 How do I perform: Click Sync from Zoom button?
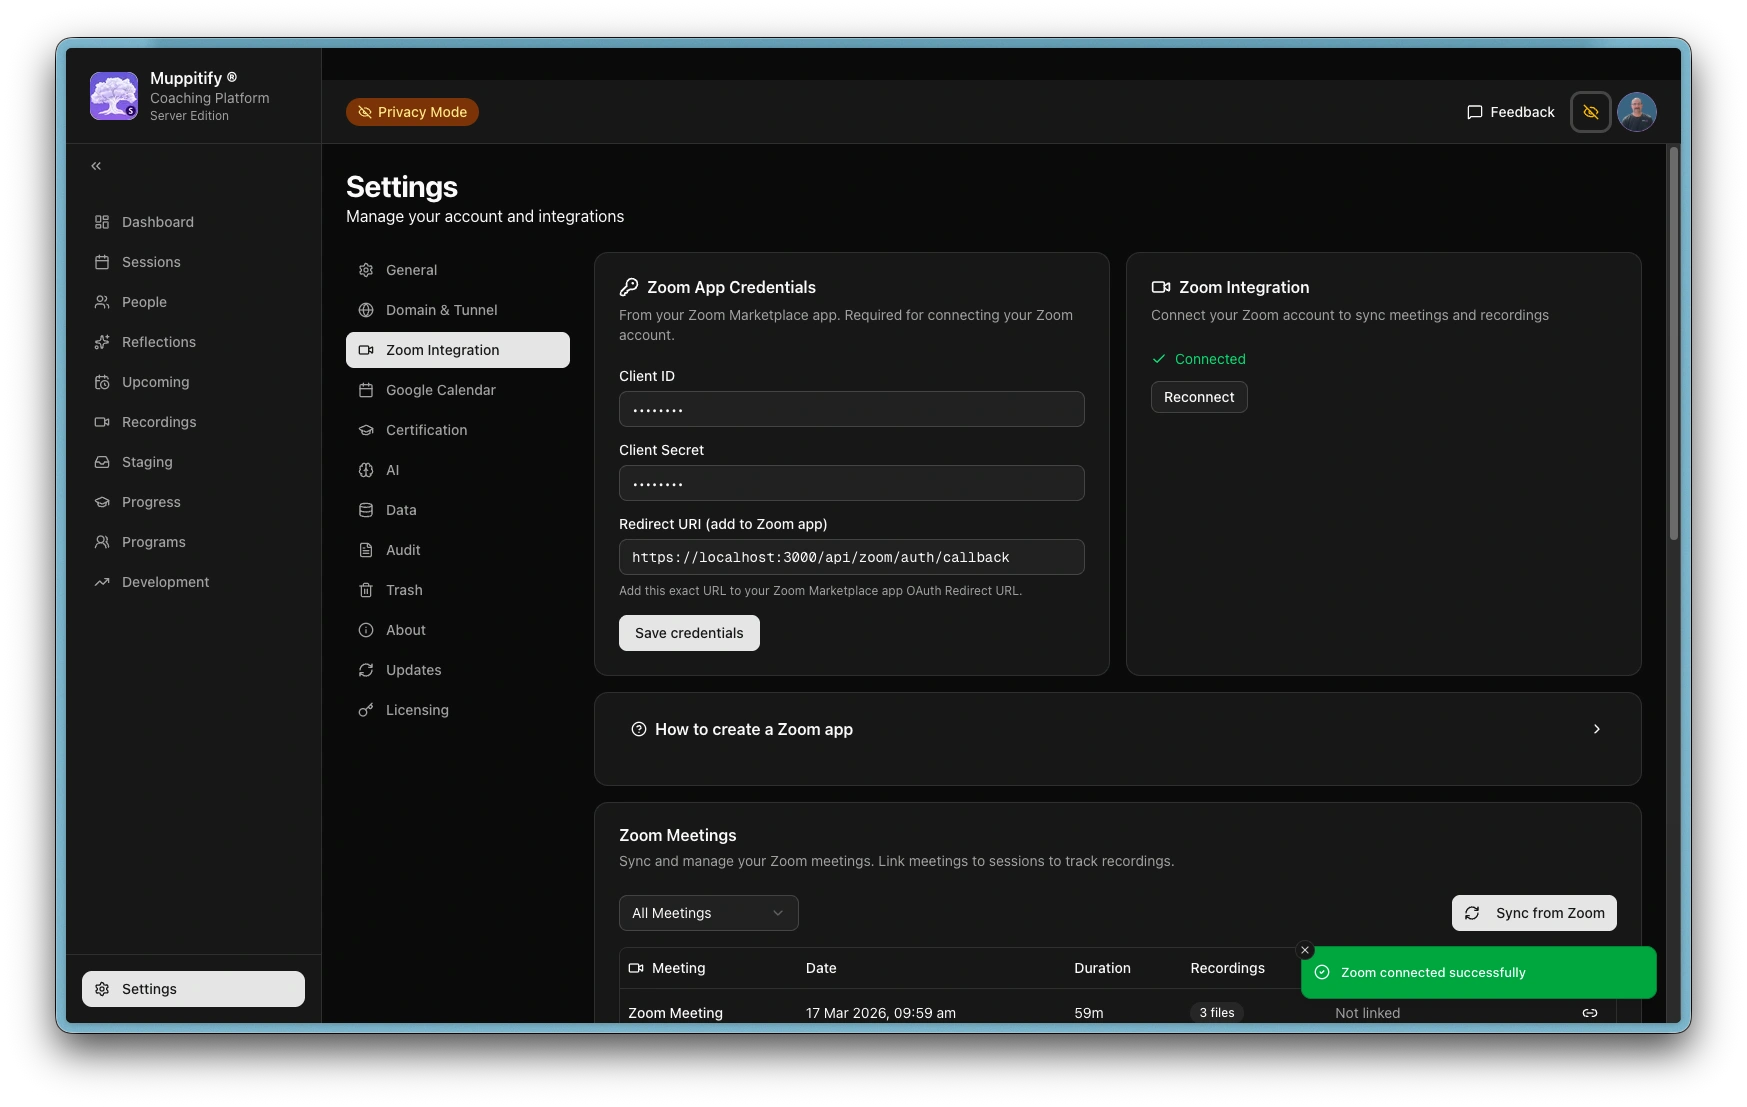pos(1534,913)
